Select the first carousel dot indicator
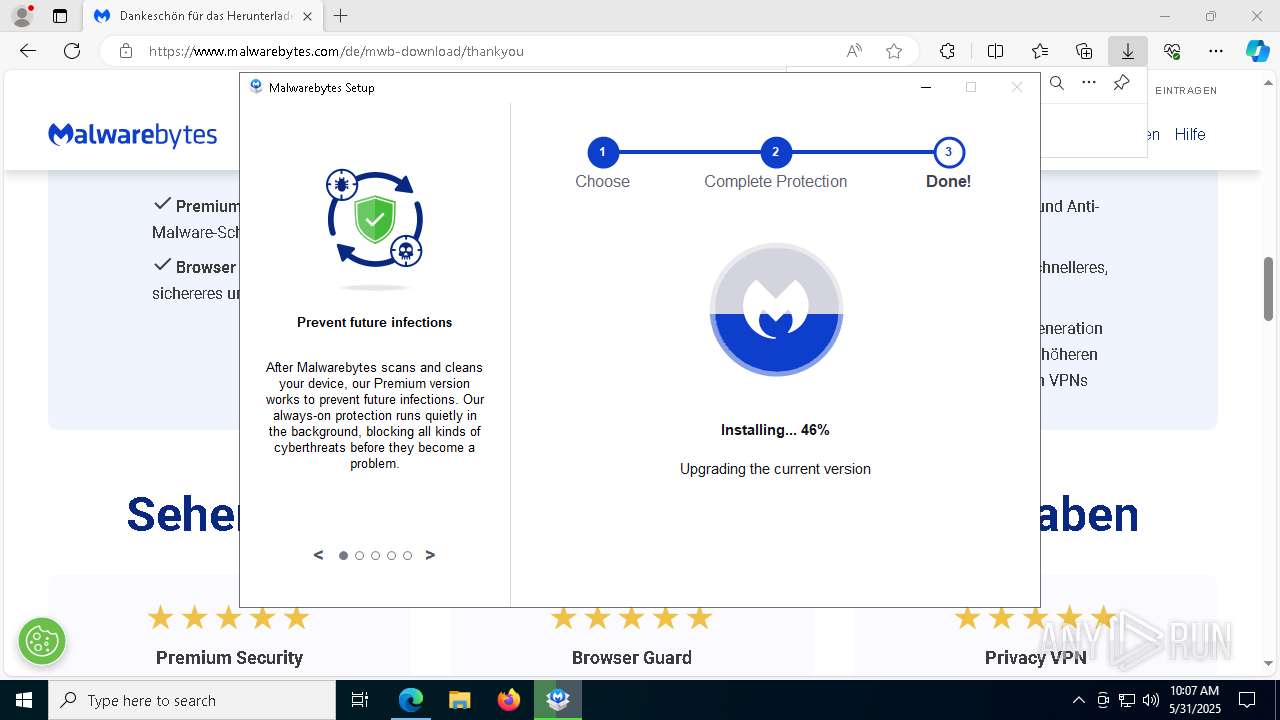 343,556
